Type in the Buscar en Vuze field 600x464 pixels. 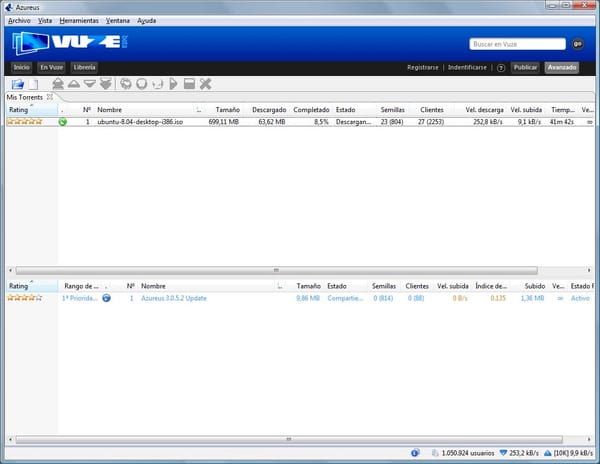517,44
